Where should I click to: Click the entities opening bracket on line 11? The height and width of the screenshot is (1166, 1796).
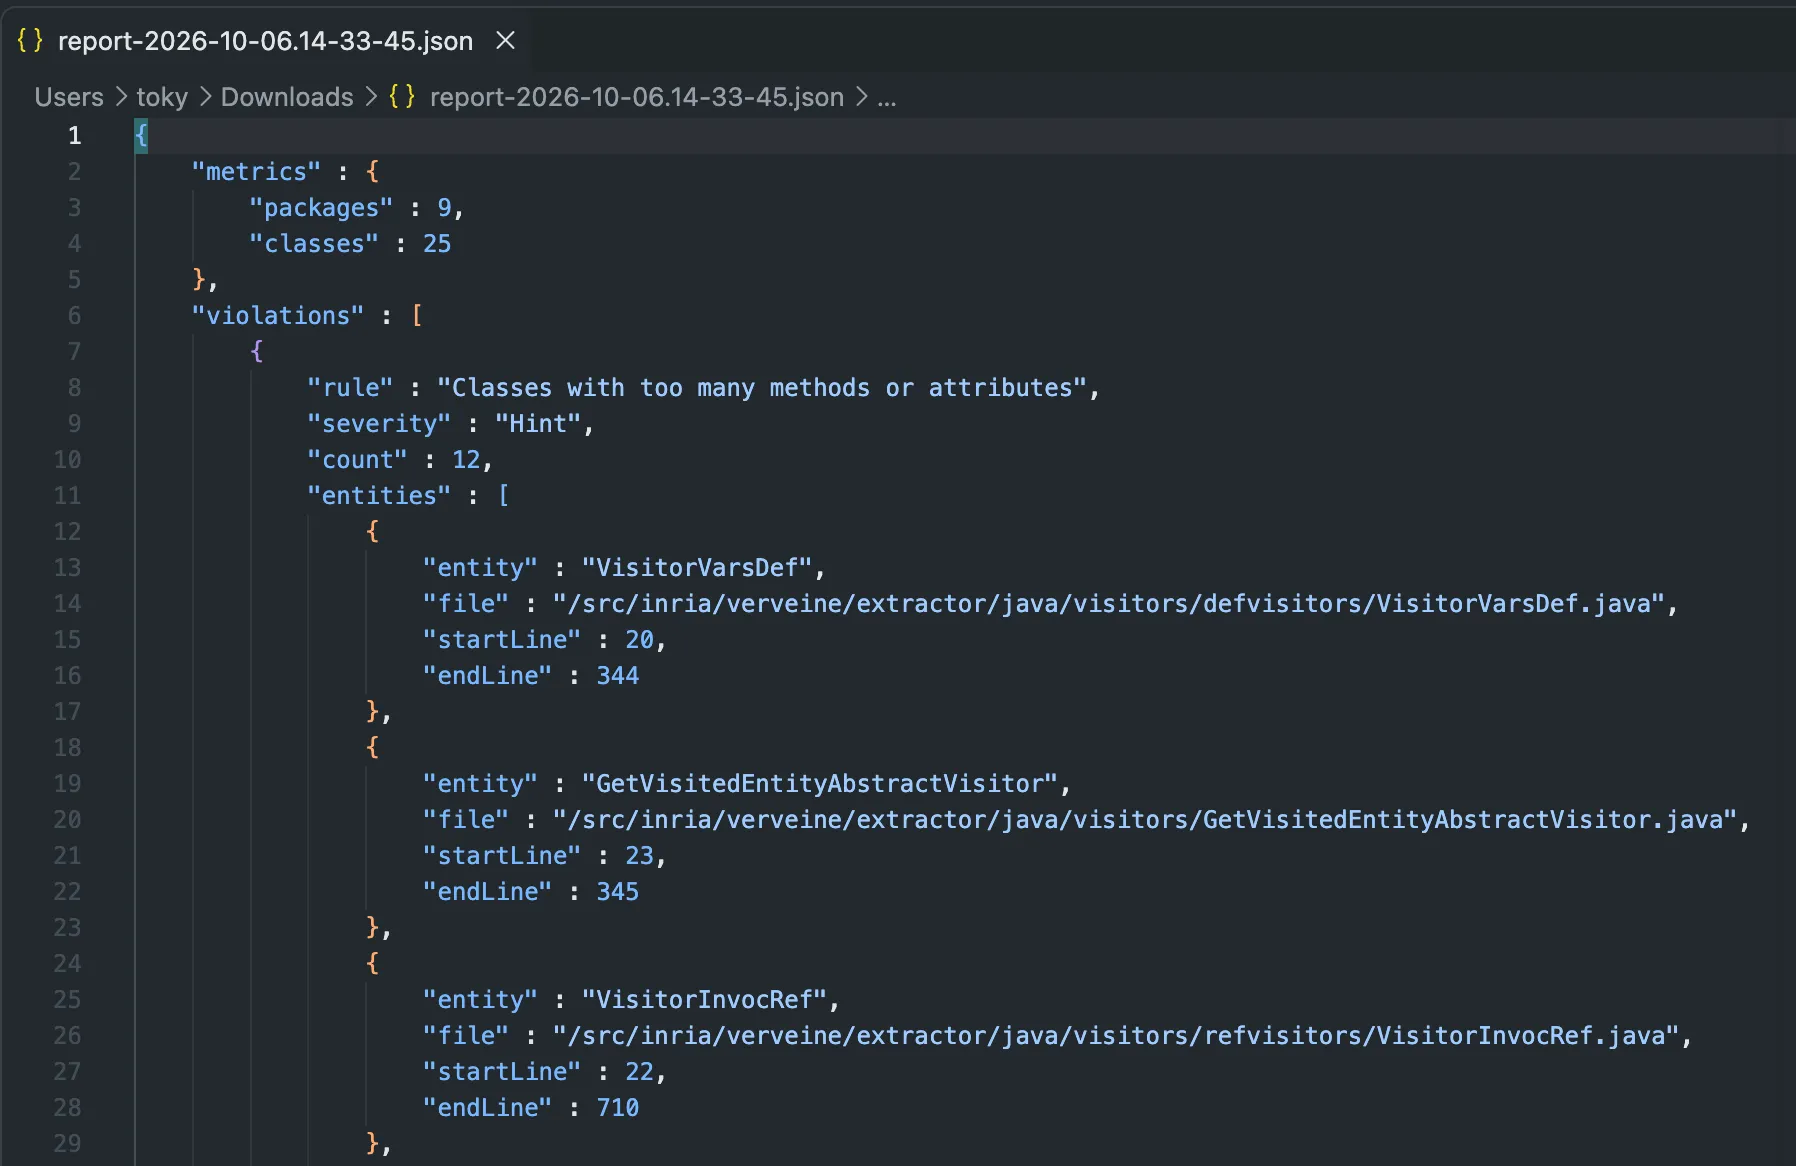pos(503,495)
